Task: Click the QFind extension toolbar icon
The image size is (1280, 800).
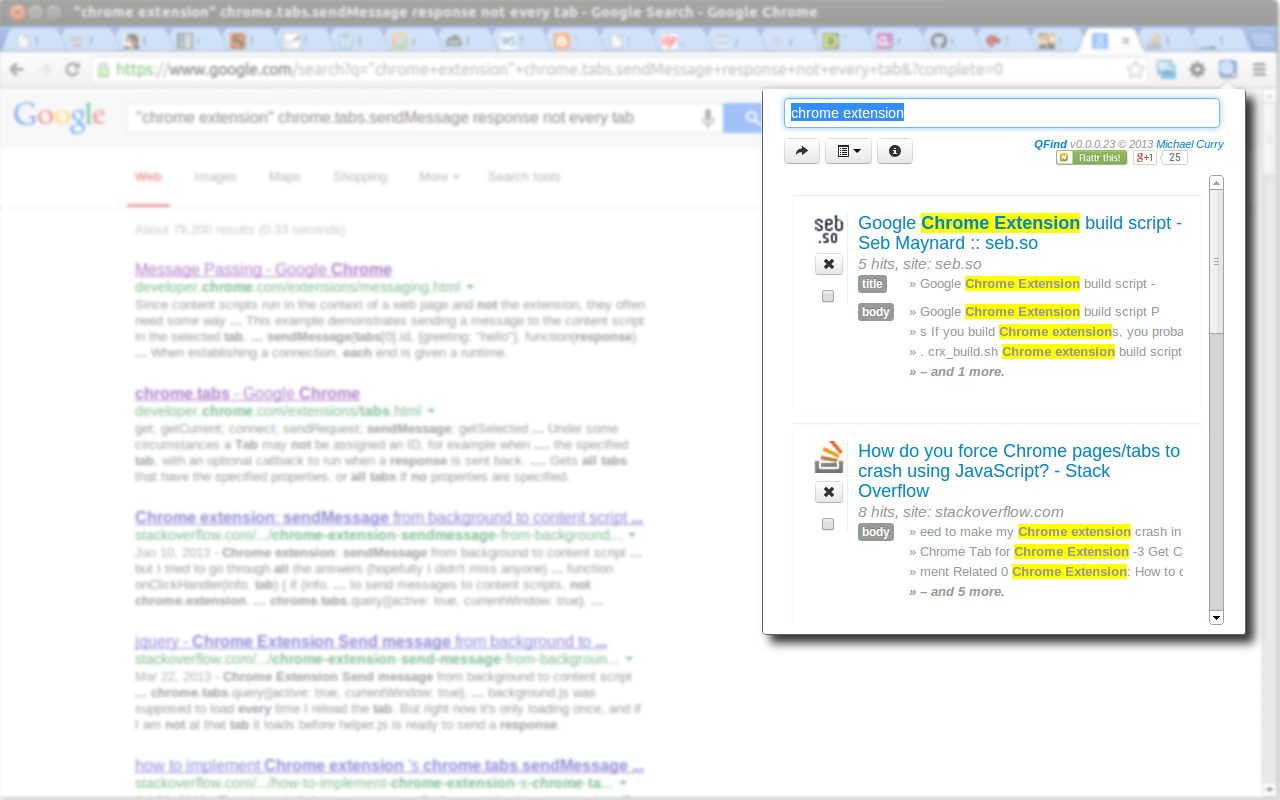Action: [1225, 69]
